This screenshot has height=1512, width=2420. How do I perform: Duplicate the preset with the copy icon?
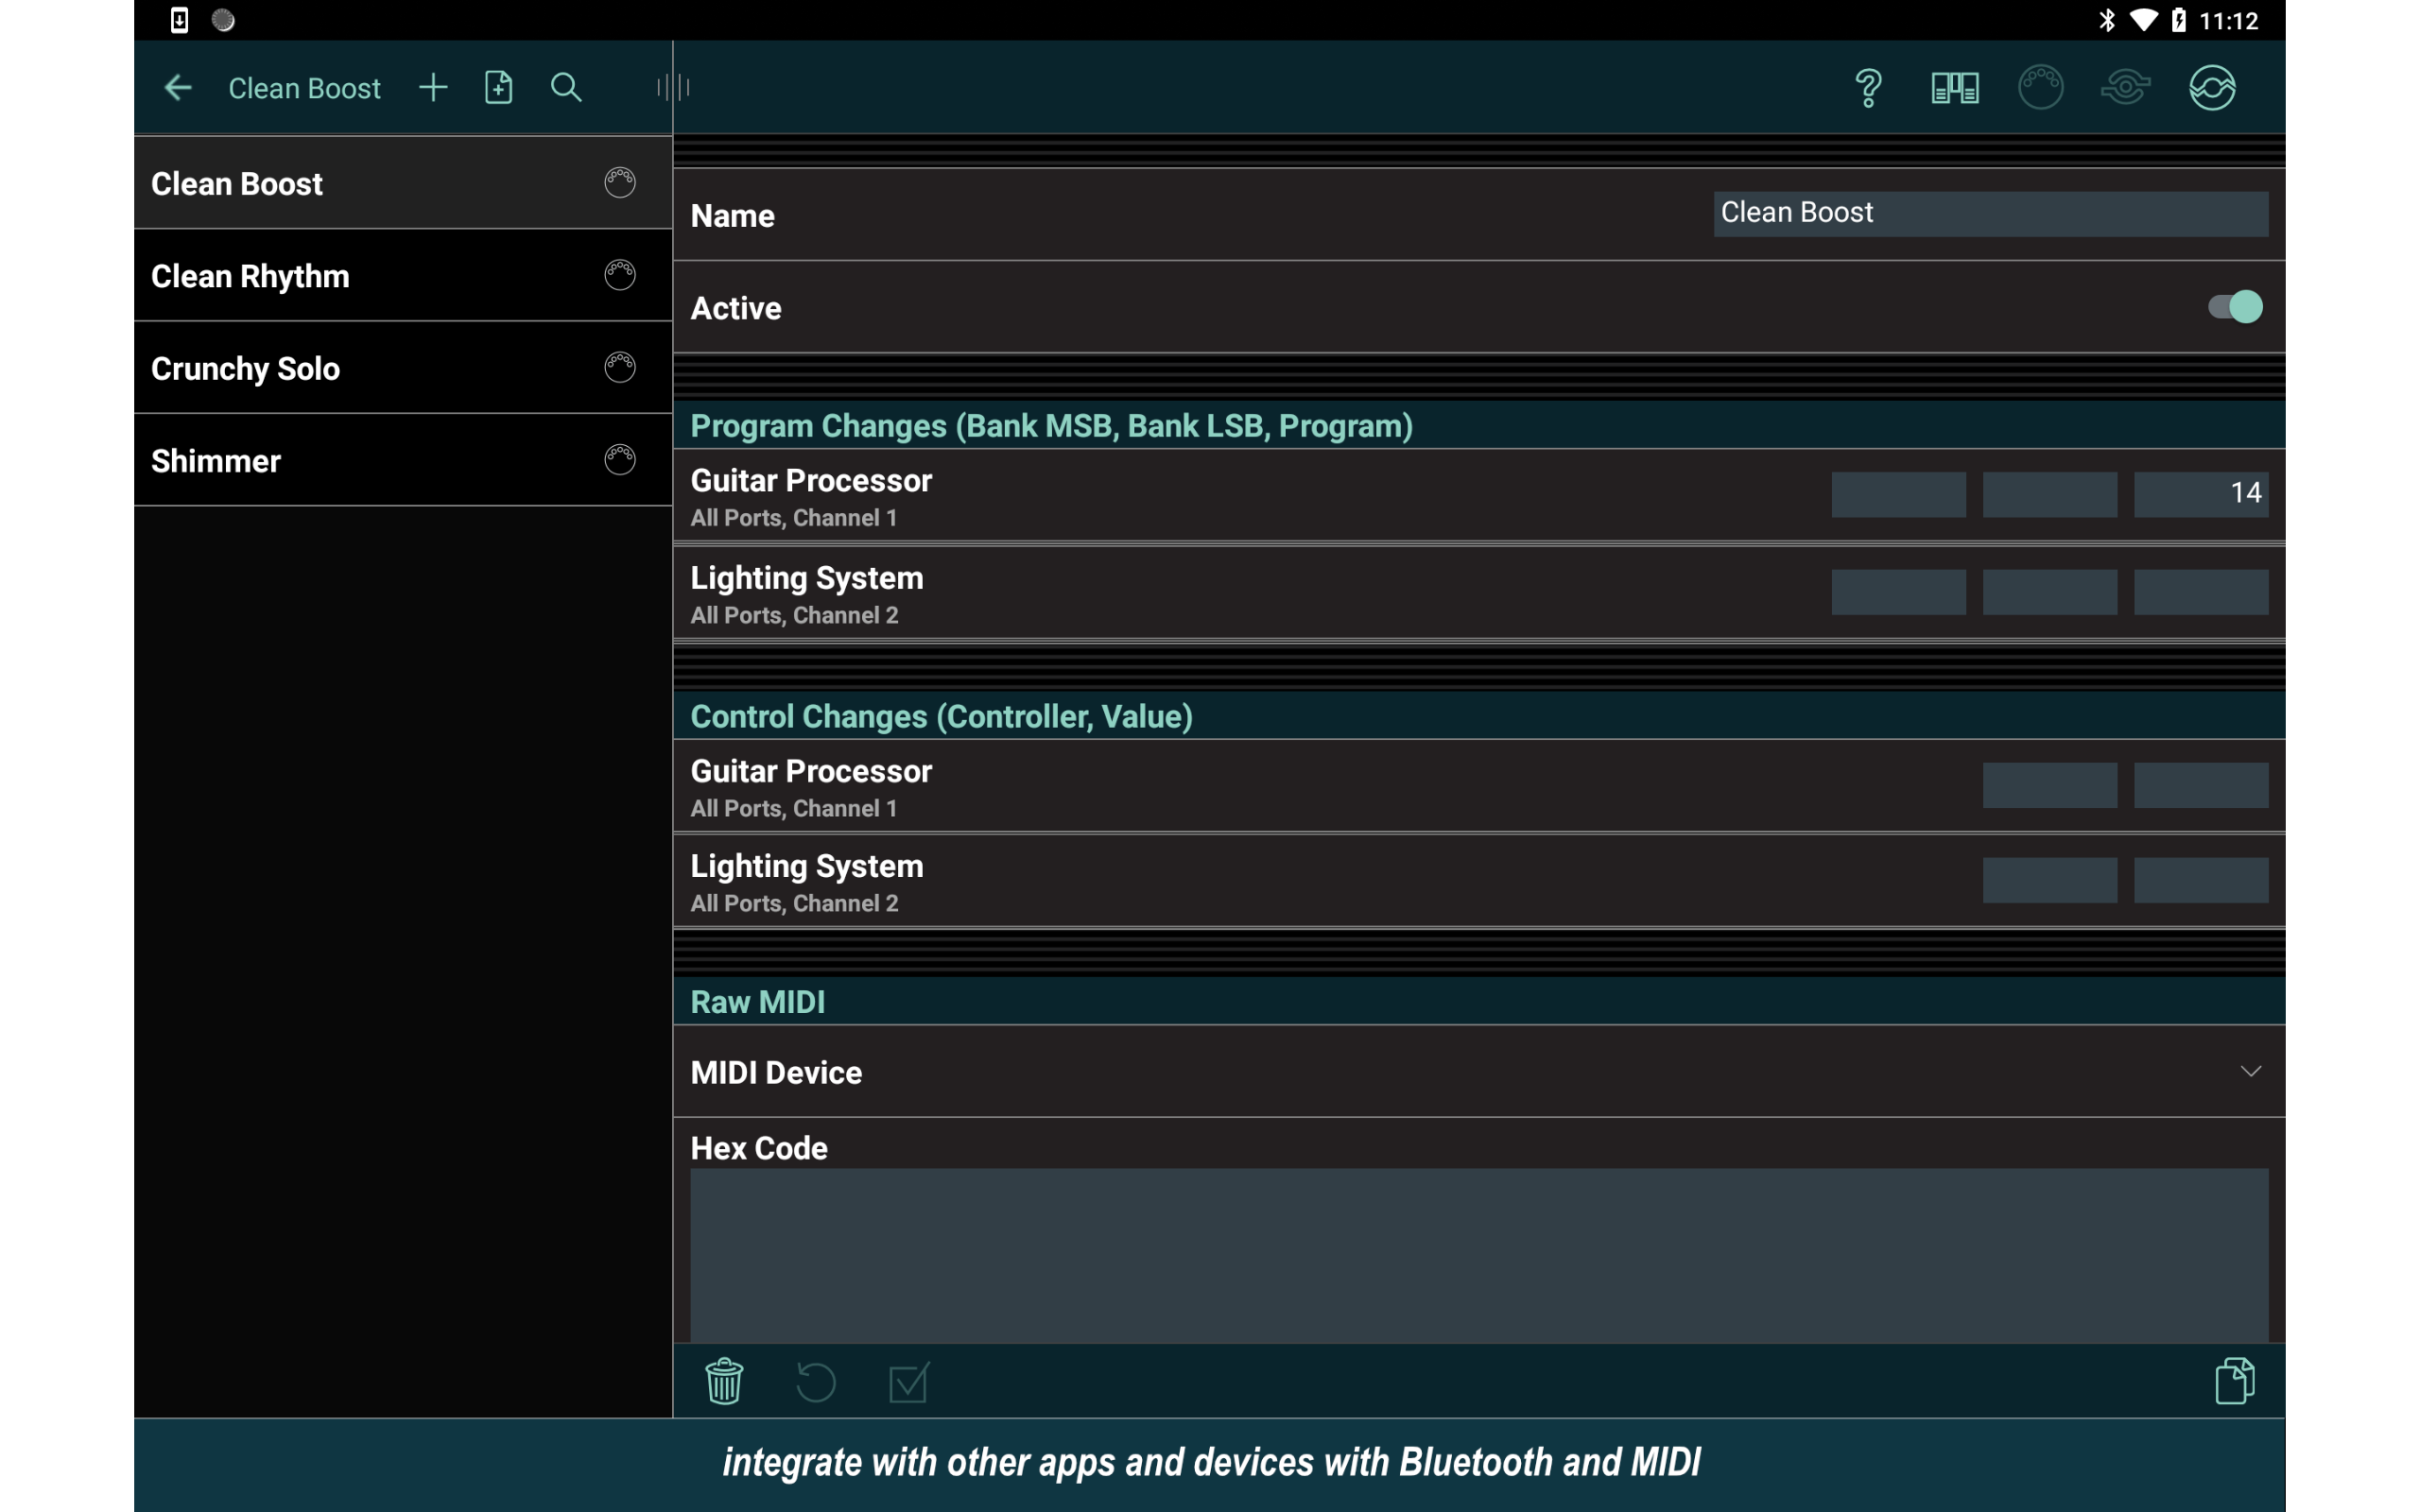pos(2236,1381)
